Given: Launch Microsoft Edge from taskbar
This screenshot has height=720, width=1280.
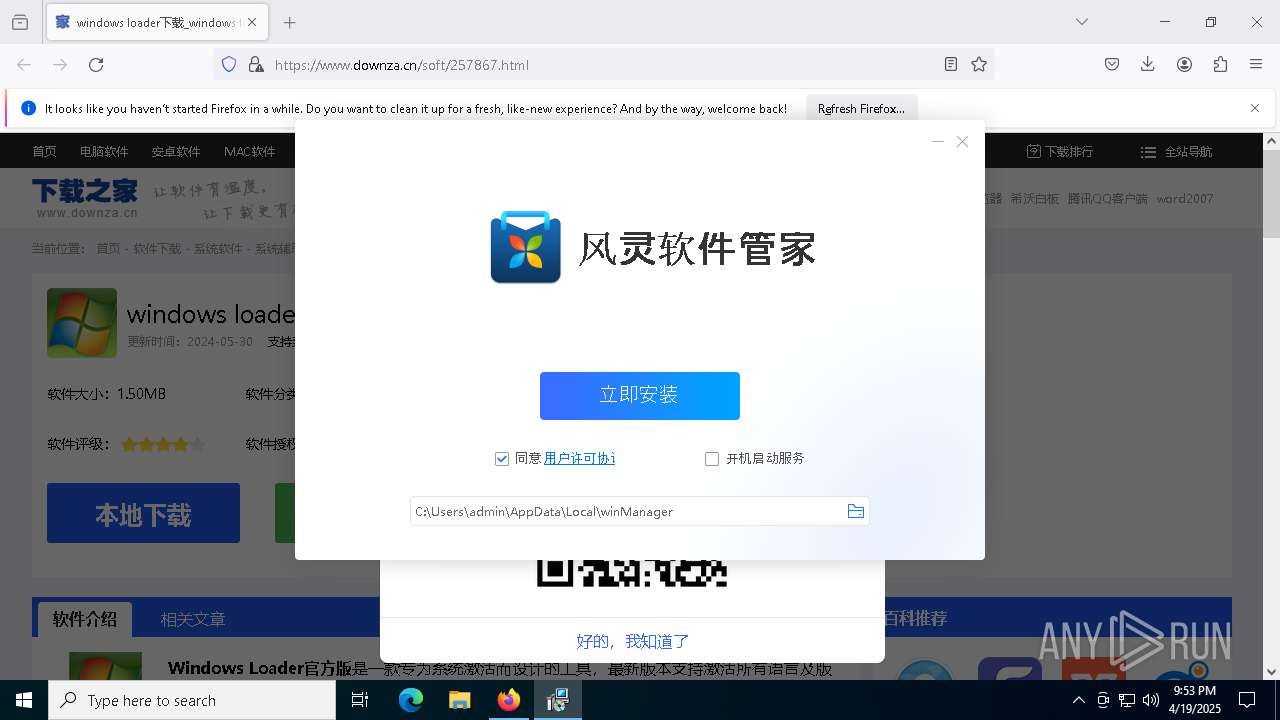Looking at the screenshot, I should coord(411,700).
